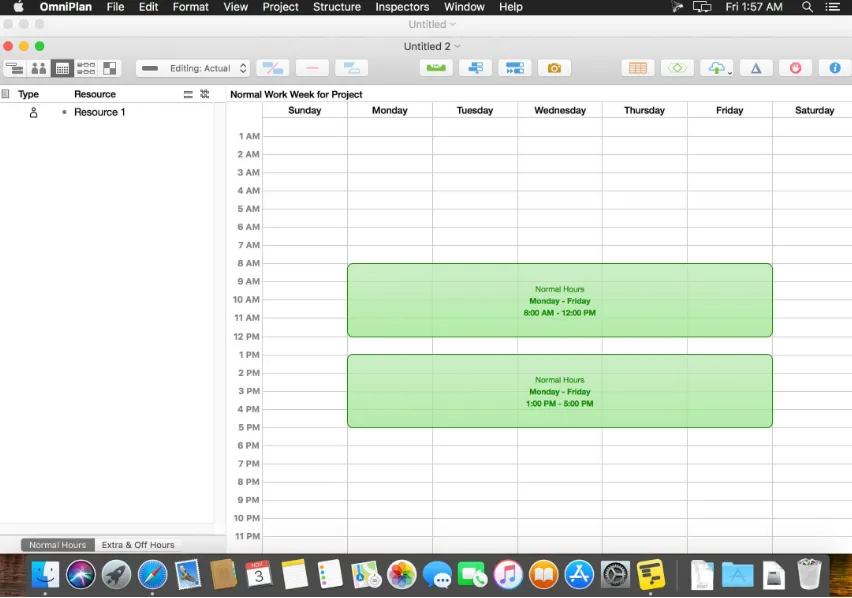Click the camera Set Baseline button
The image size is (852, 598).
click(554, 68)
